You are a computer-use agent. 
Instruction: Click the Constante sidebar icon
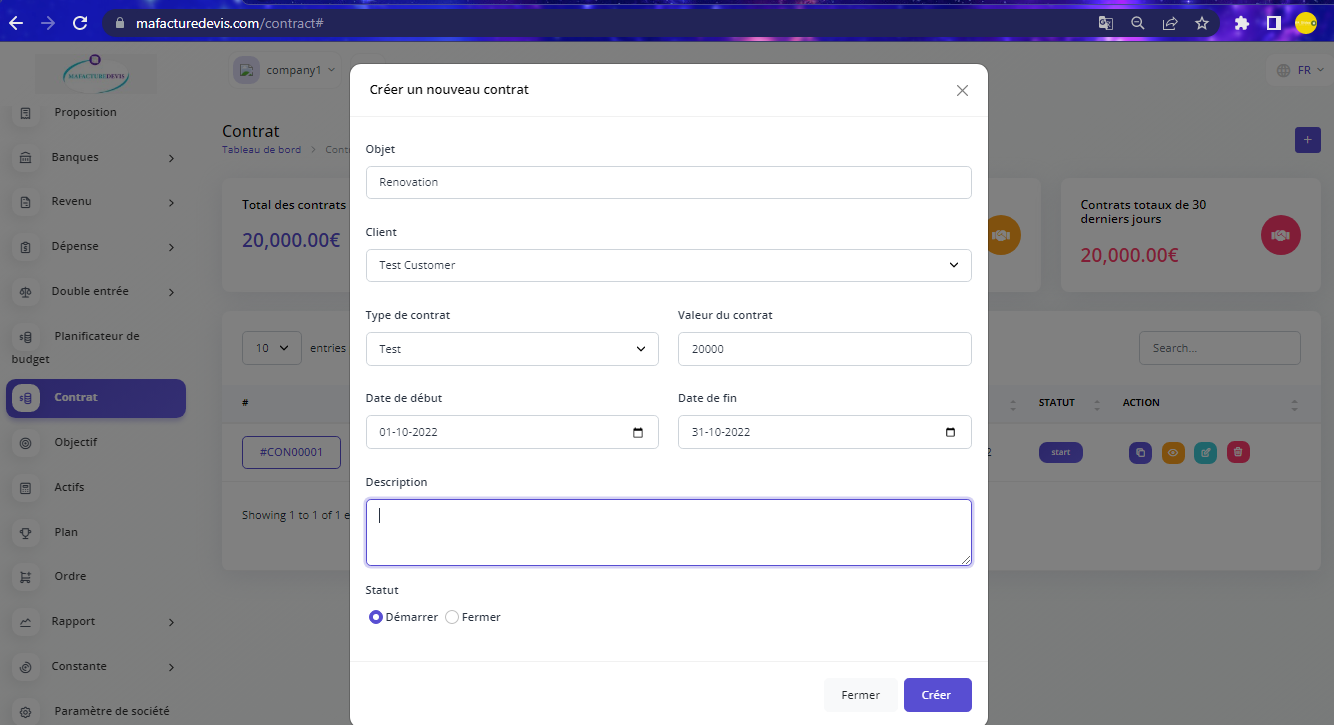[26, 667]
